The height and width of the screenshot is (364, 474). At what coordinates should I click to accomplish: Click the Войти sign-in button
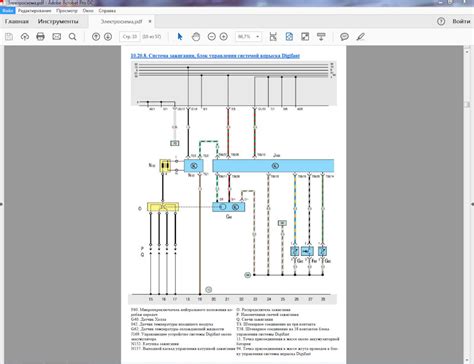461,21
